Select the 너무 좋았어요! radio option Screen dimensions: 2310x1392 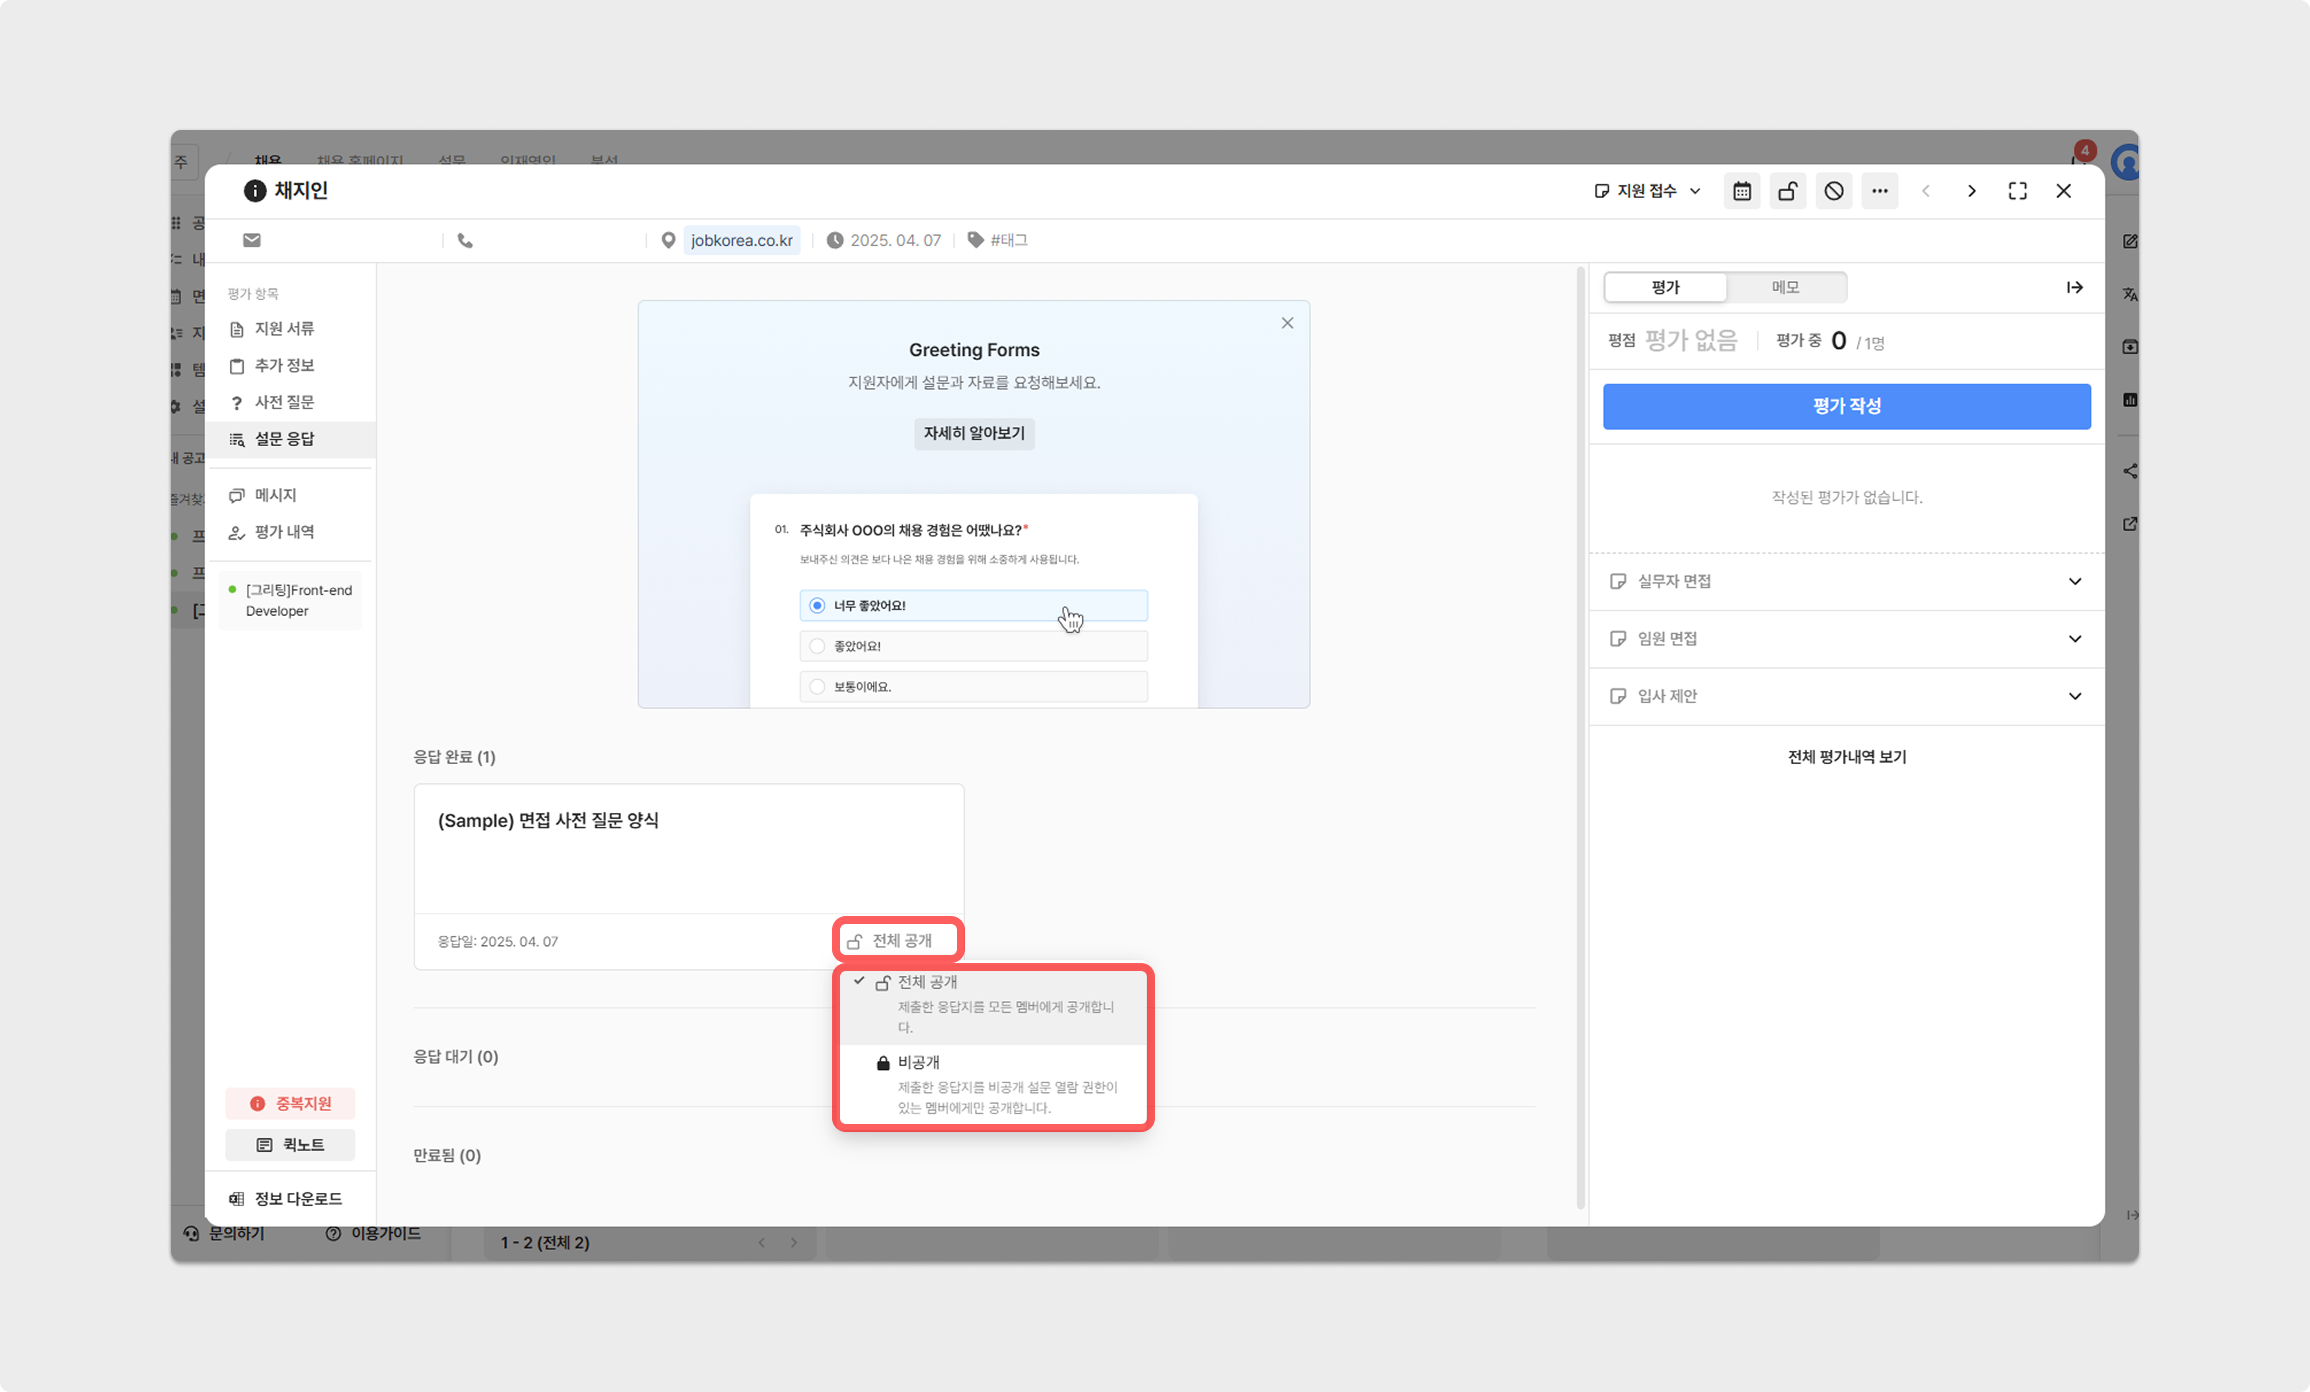coord(817,606)
